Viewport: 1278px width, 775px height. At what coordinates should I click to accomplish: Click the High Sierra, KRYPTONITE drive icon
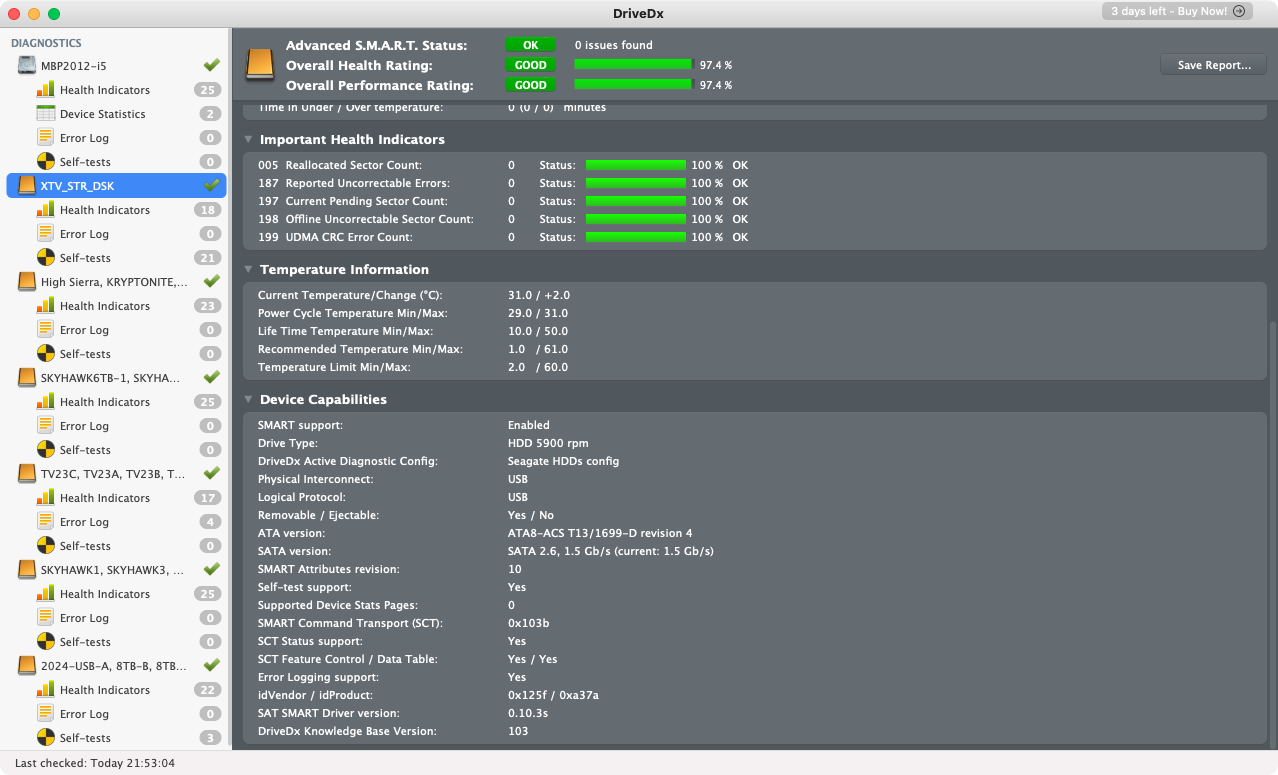click(x=27, y=282)
